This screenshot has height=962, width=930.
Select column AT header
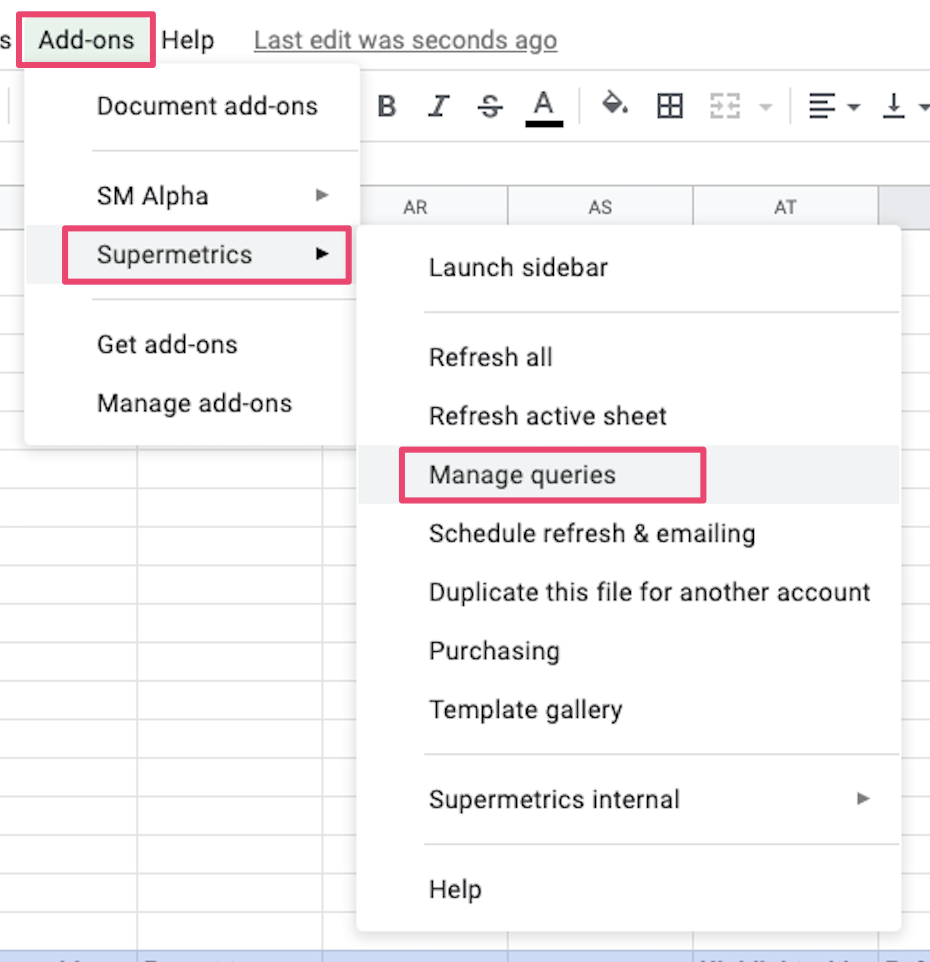(786, 207)
